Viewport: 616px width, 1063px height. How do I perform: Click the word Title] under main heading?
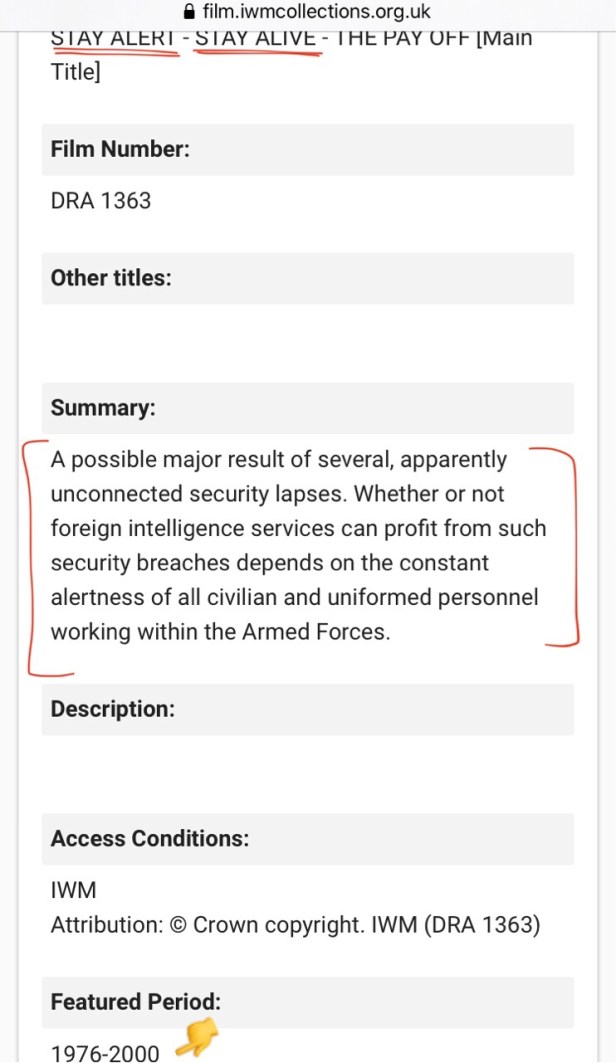pos(76,72)
